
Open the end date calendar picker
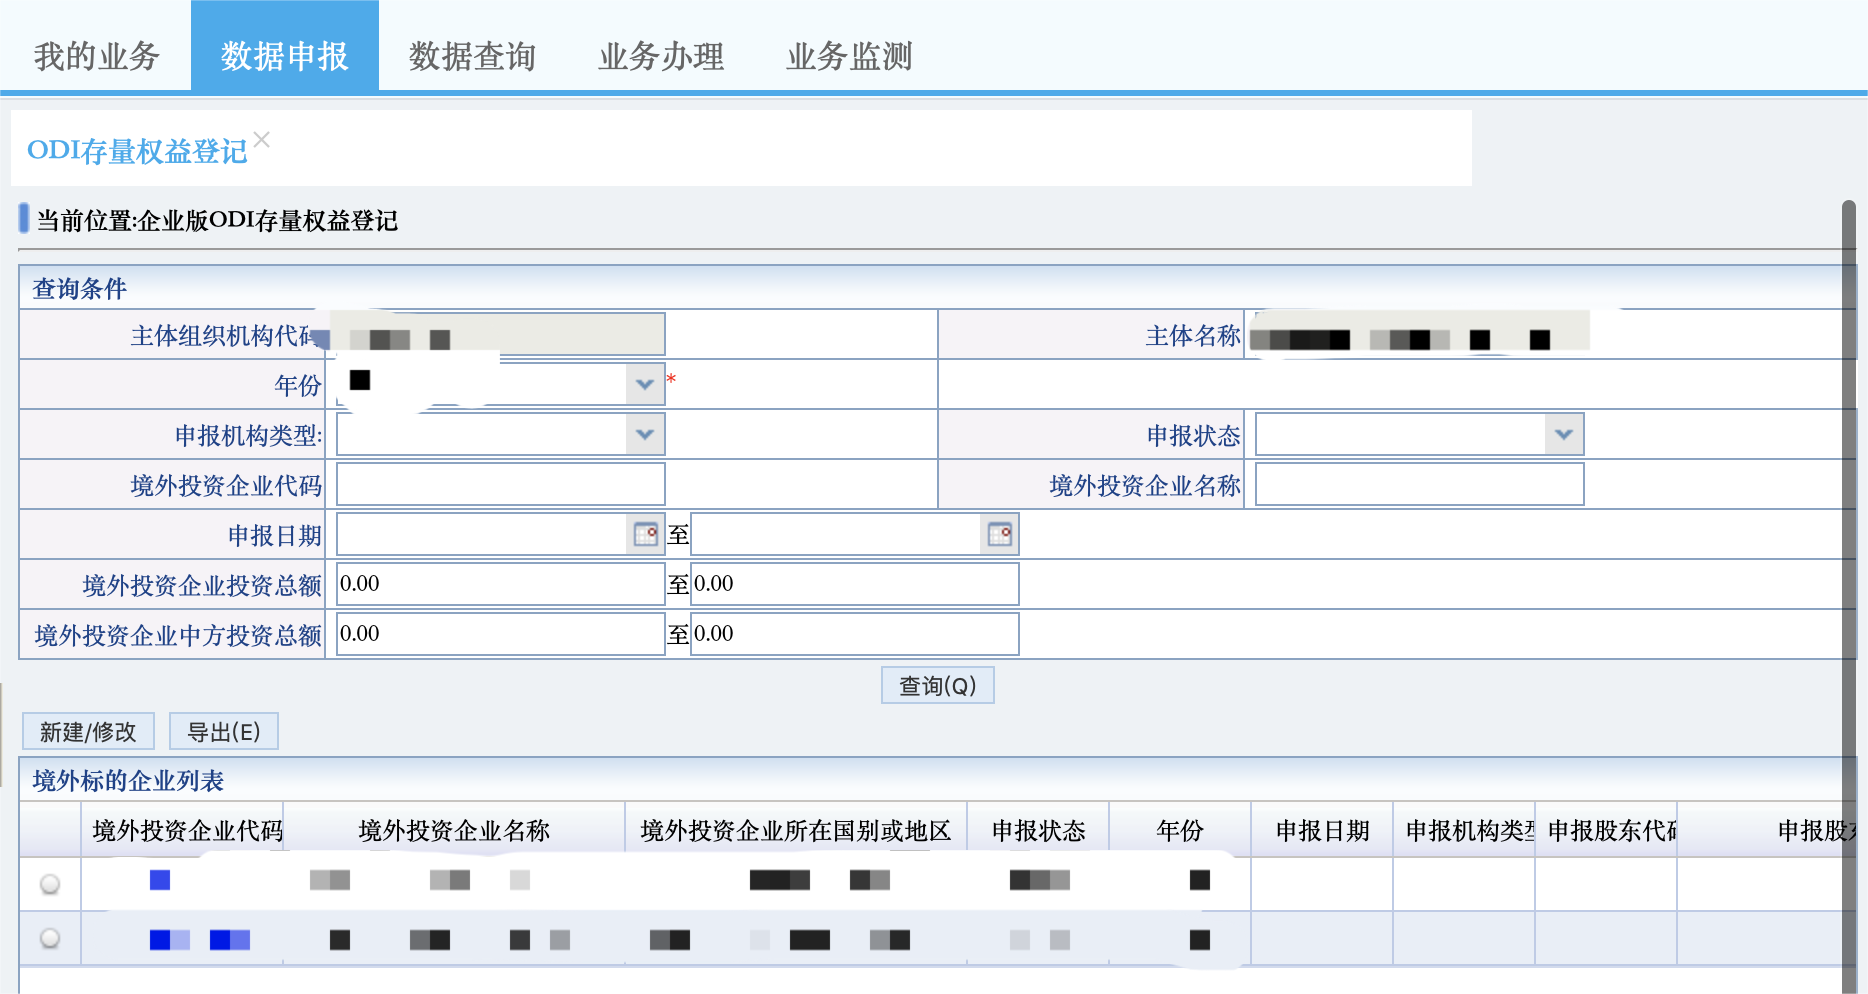pos(1000,534)
